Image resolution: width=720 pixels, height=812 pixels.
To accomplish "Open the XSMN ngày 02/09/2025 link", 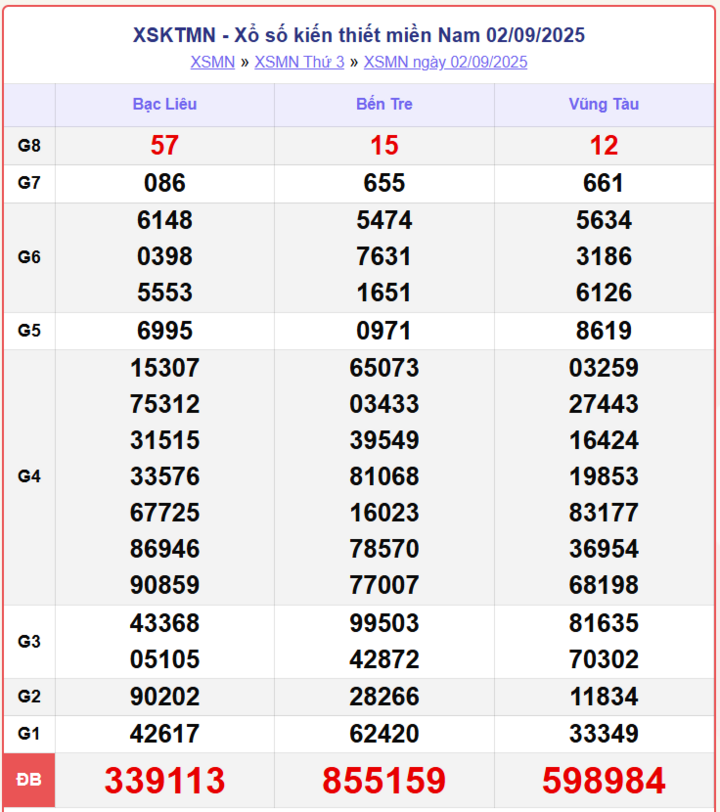I will [x=445, y=62].
